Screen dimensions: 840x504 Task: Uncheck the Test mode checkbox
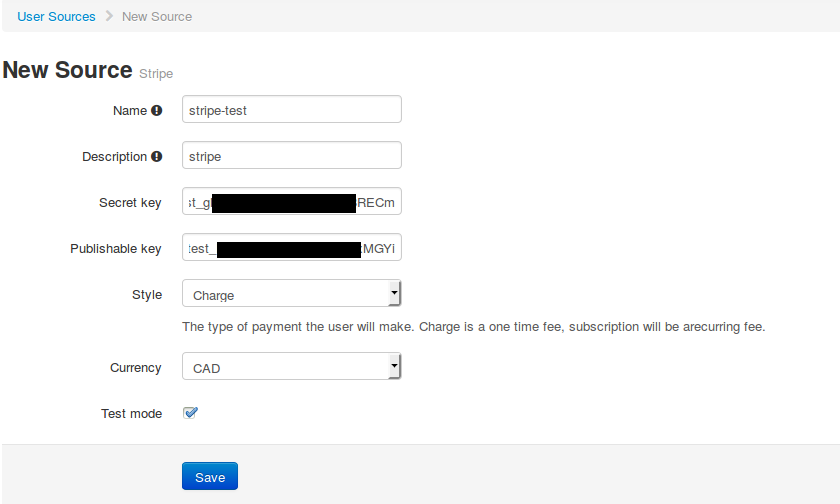pyautogui.click(x=190, y=412)
